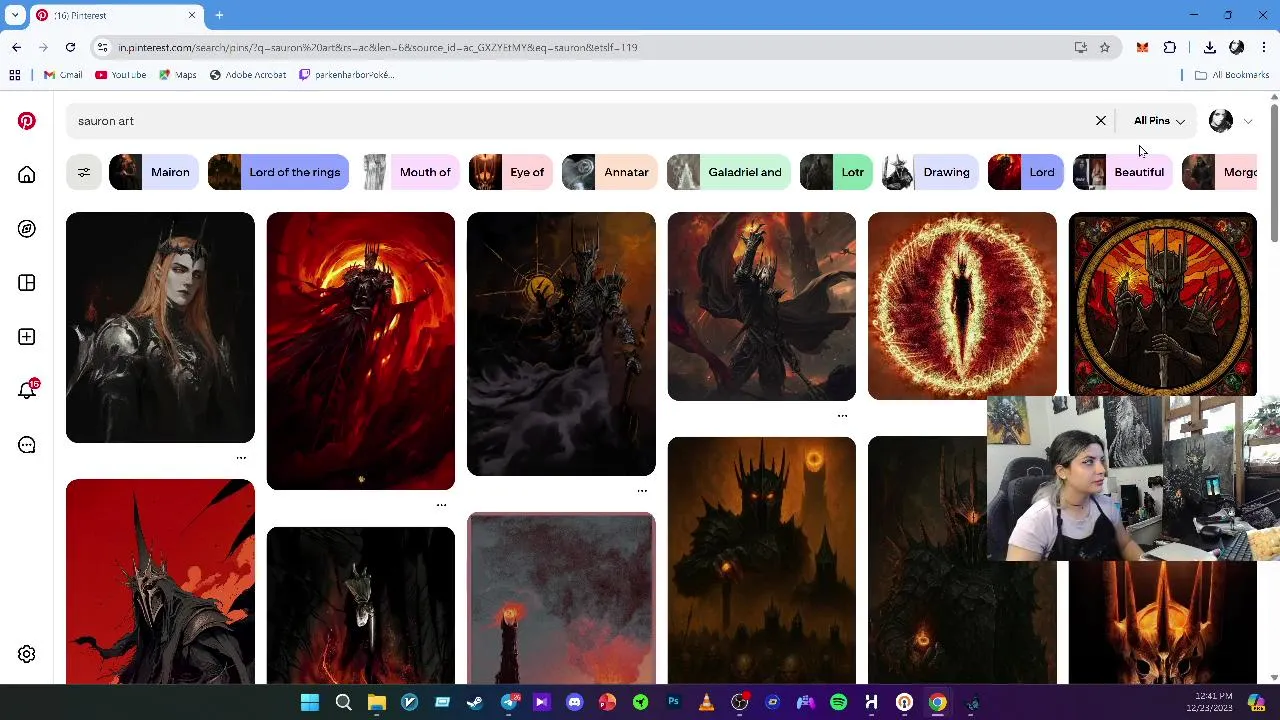Screen dimensions: 1280x720
Task: Open Explore compass icon in sidebar
Action: 27,229
